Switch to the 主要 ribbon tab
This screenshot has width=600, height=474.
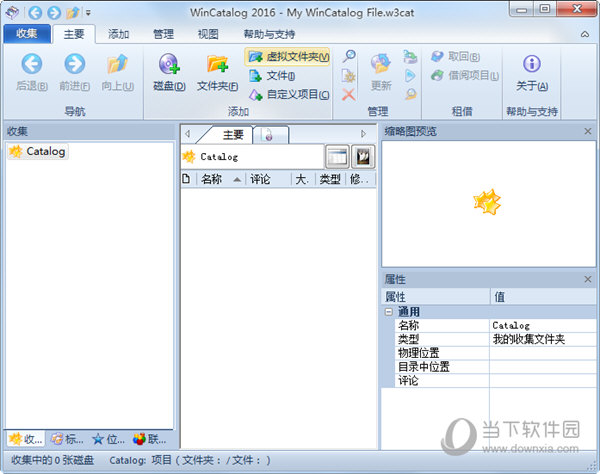pyautogui.click(x=74, y=34)
